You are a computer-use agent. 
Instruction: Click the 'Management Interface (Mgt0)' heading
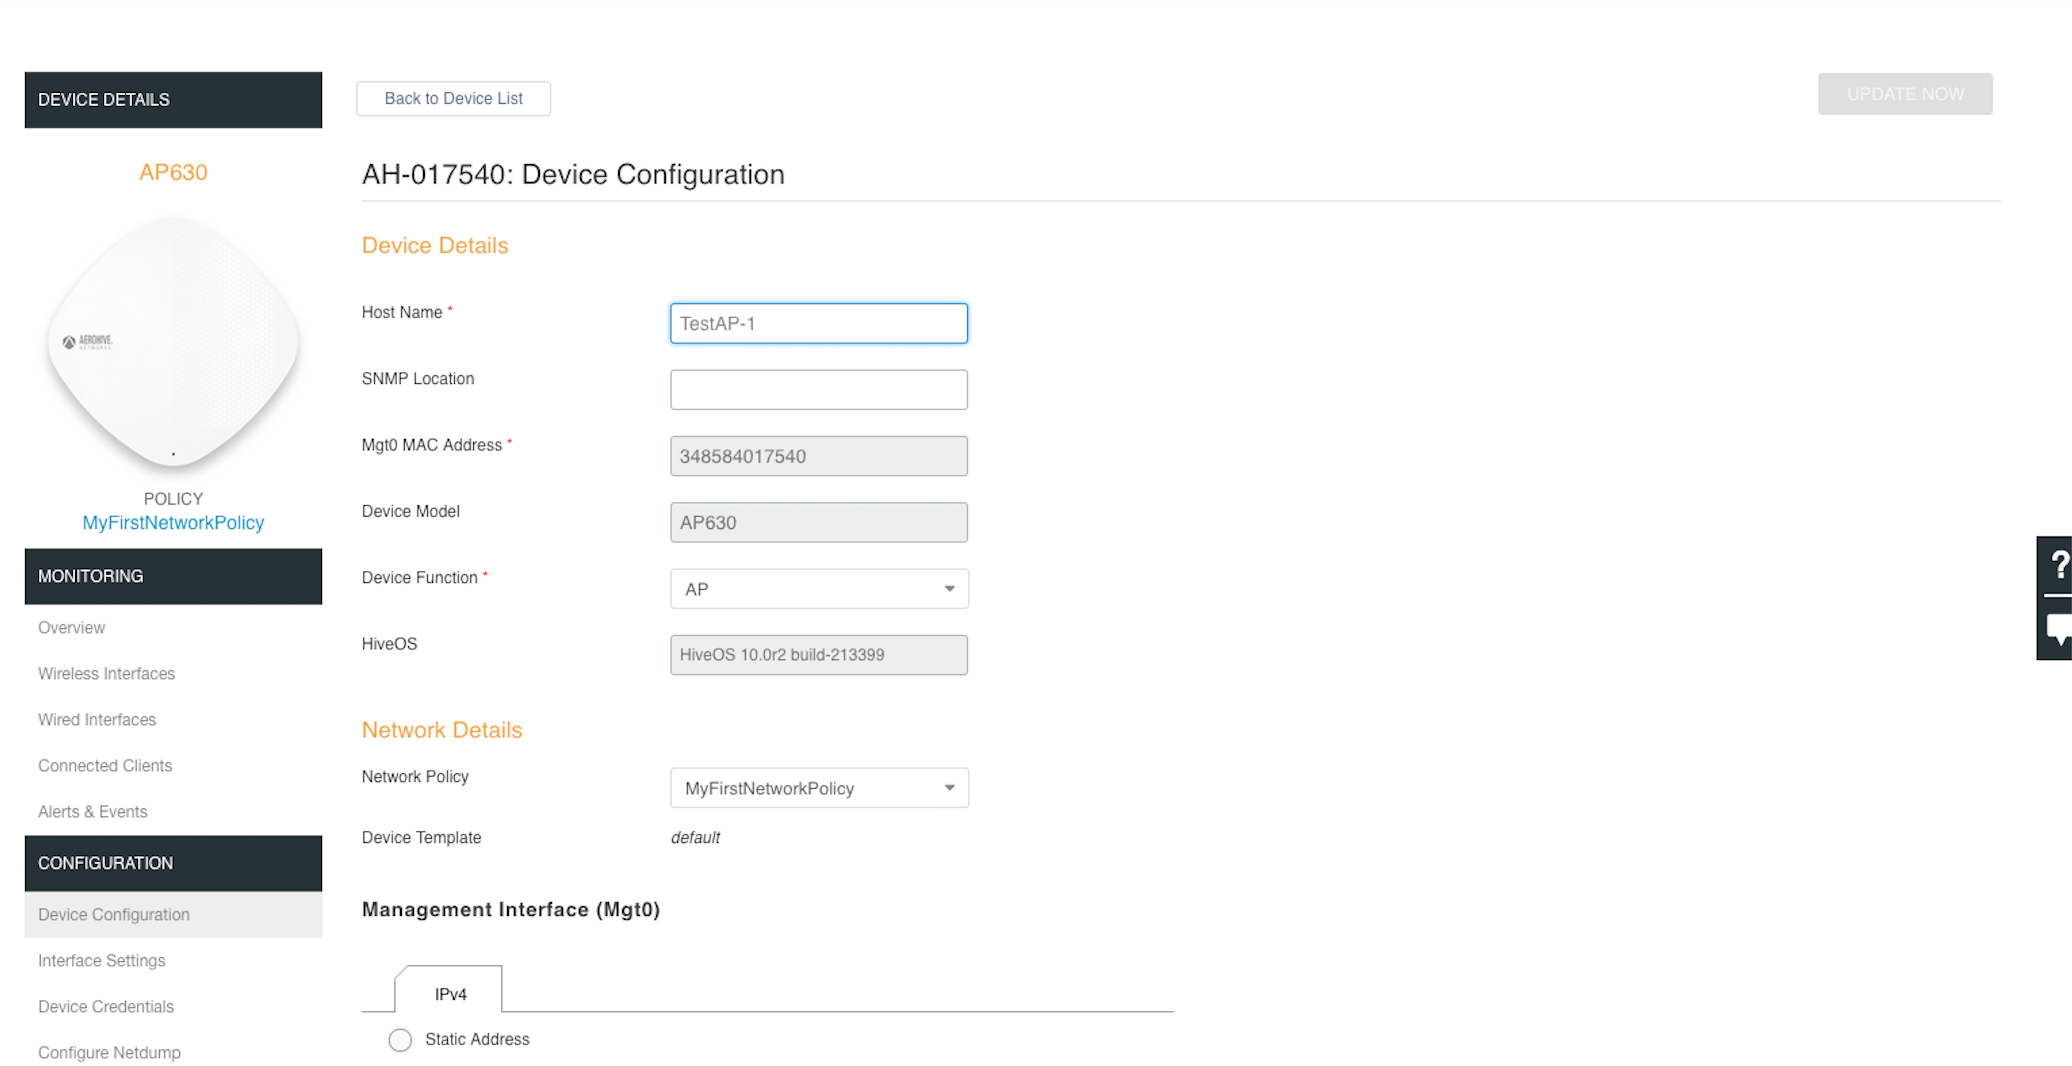click(511, 910)
